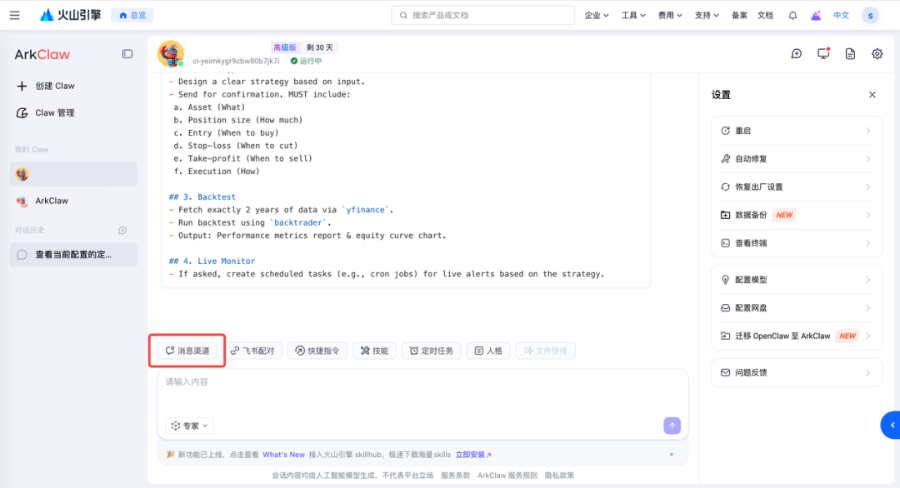Open 配置网盘 in settings
The height and width of the screenshot is (488, 900).
click(x=796, y=308)
